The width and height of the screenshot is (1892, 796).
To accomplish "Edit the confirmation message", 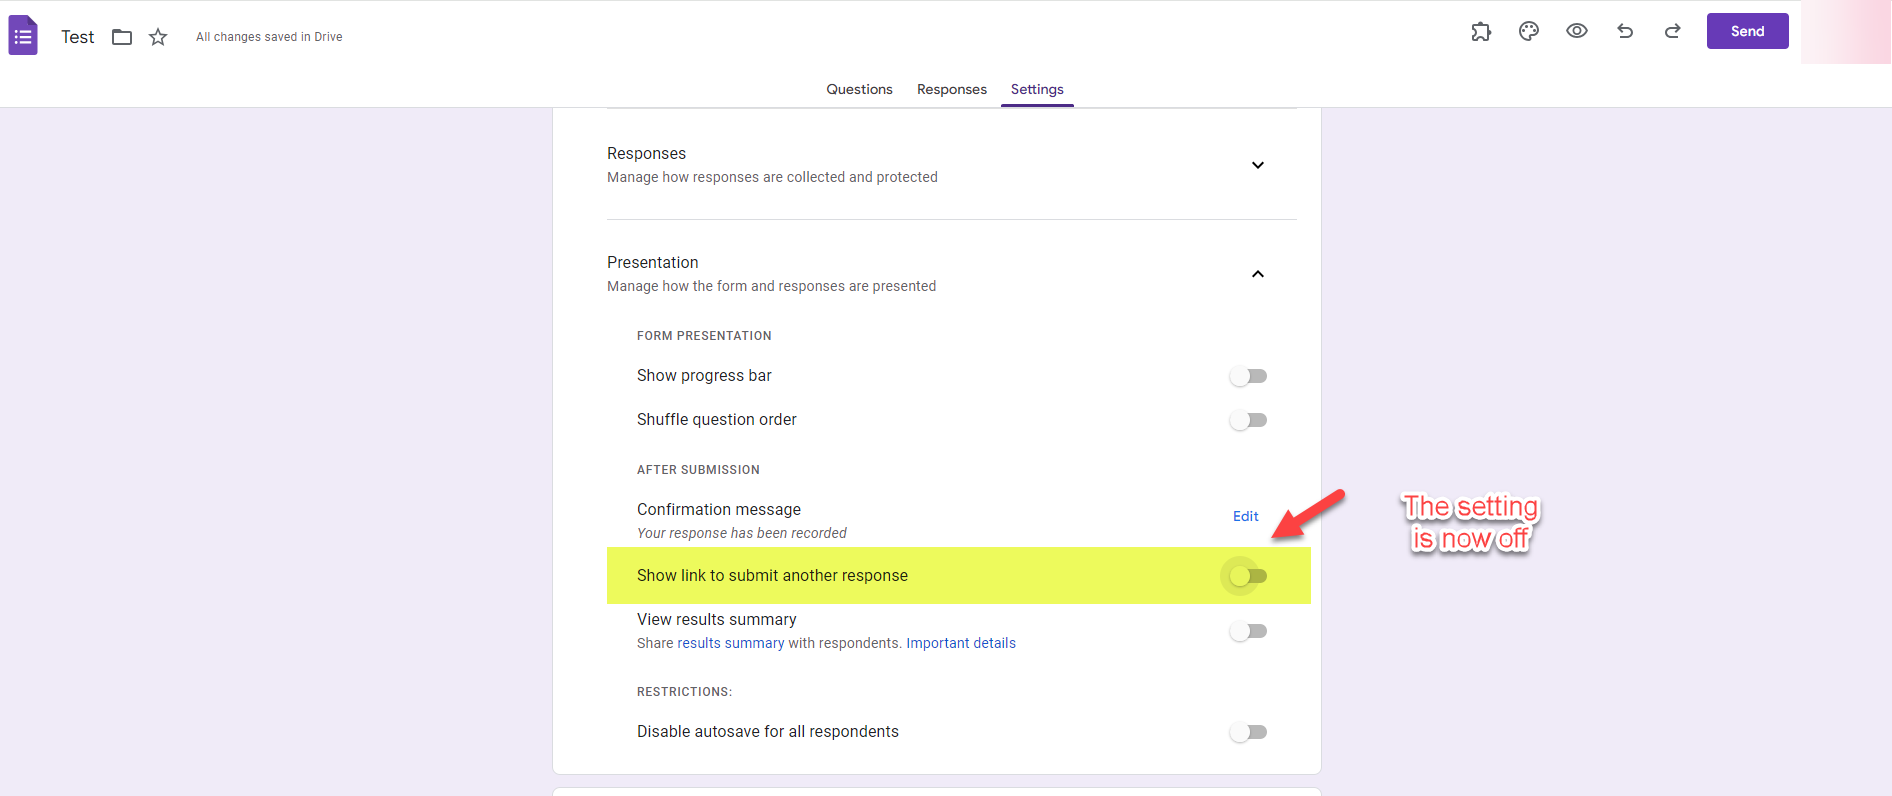I will (x=1245, y=516).
